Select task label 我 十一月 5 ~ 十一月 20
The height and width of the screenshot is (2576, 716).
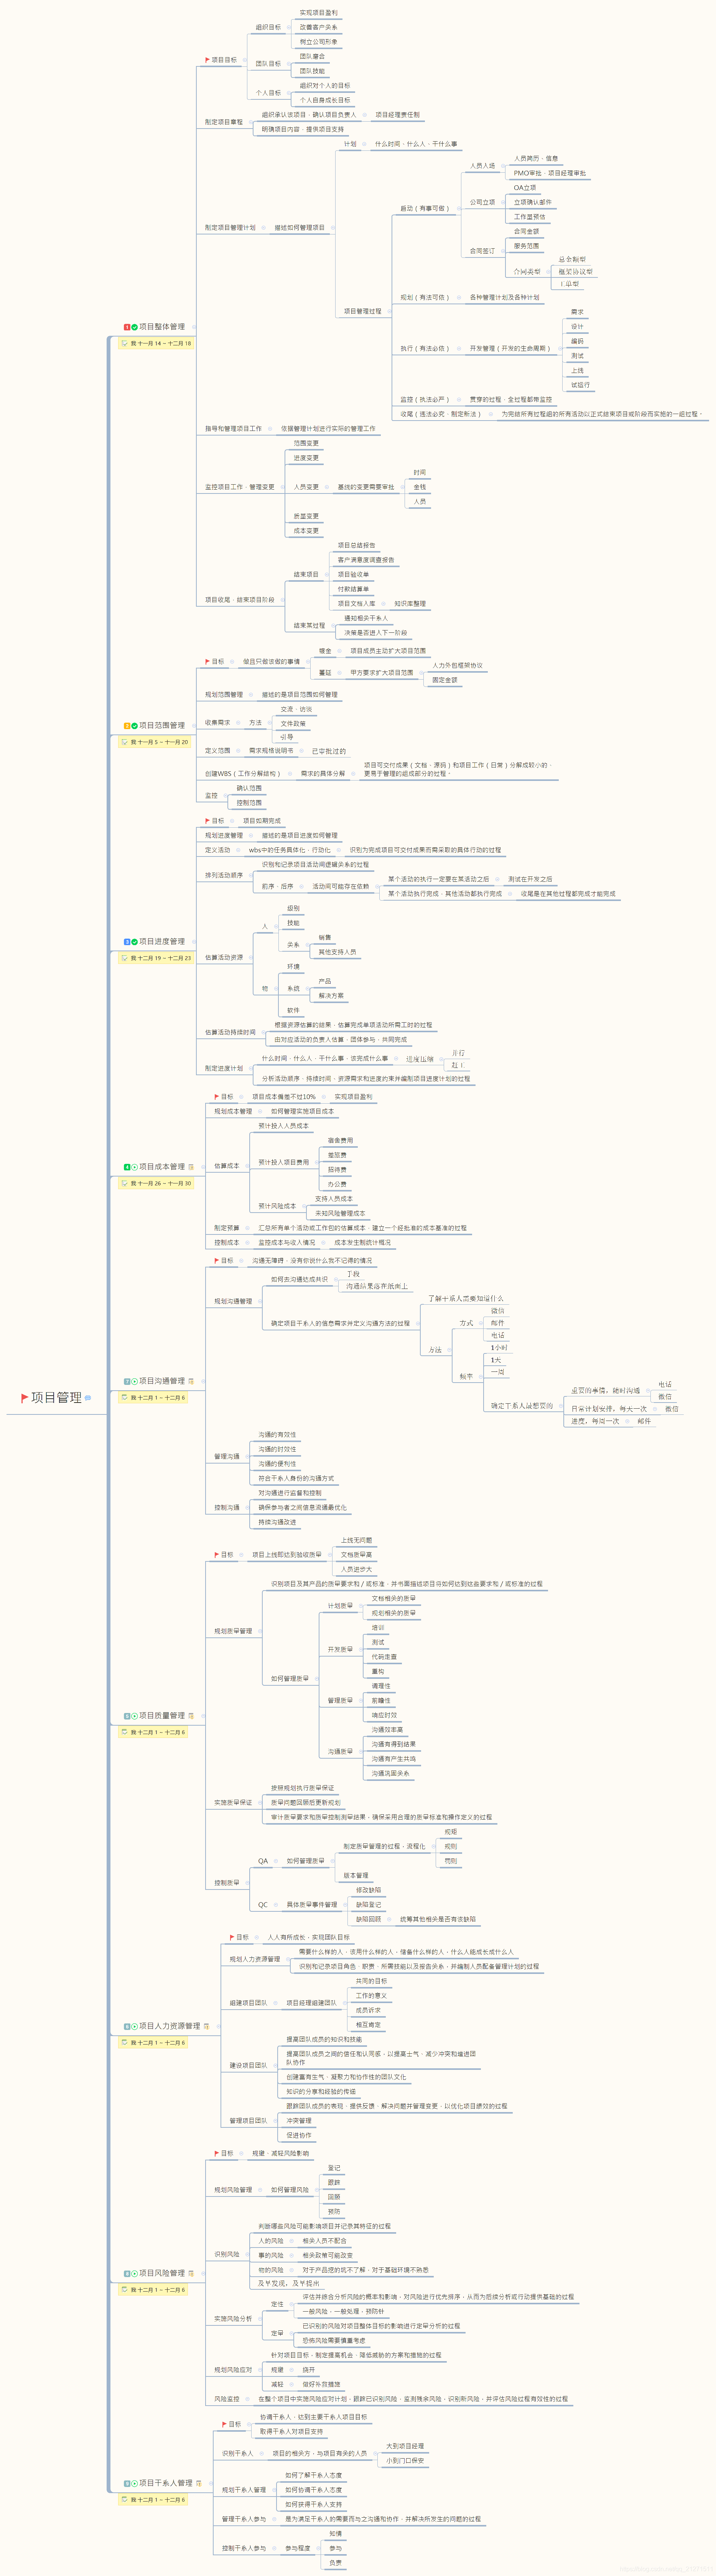point(154,743)
